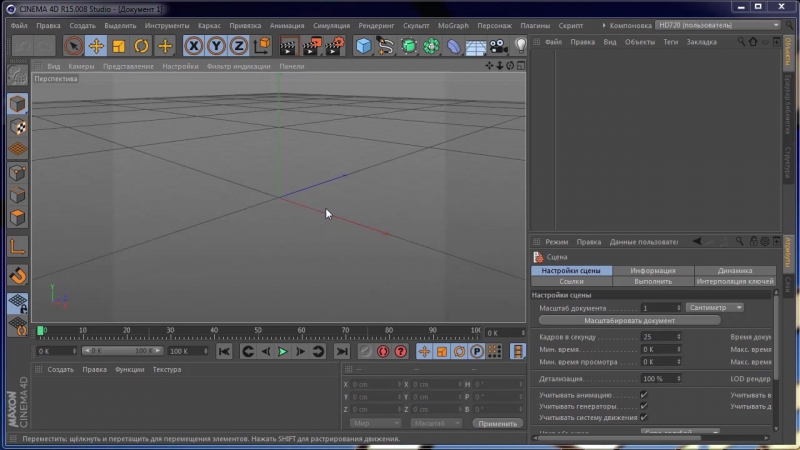800x450 pixels.
Task: Add a Cube primitive object
Action: coord(363,46)
